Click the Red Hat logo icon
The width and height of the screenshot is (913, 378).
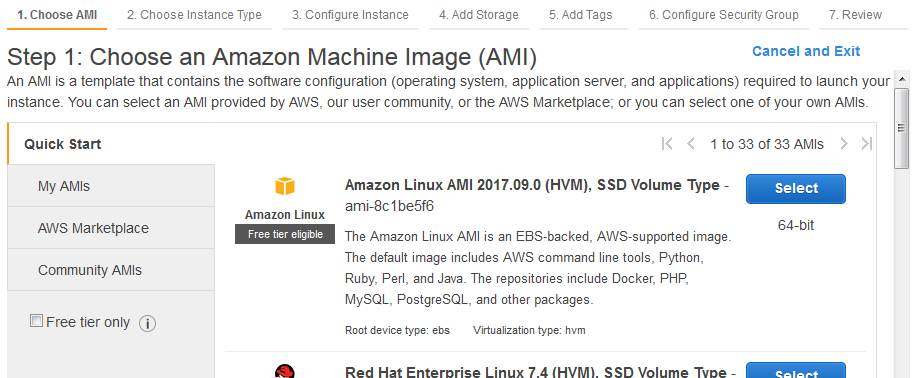coord(285,372)
